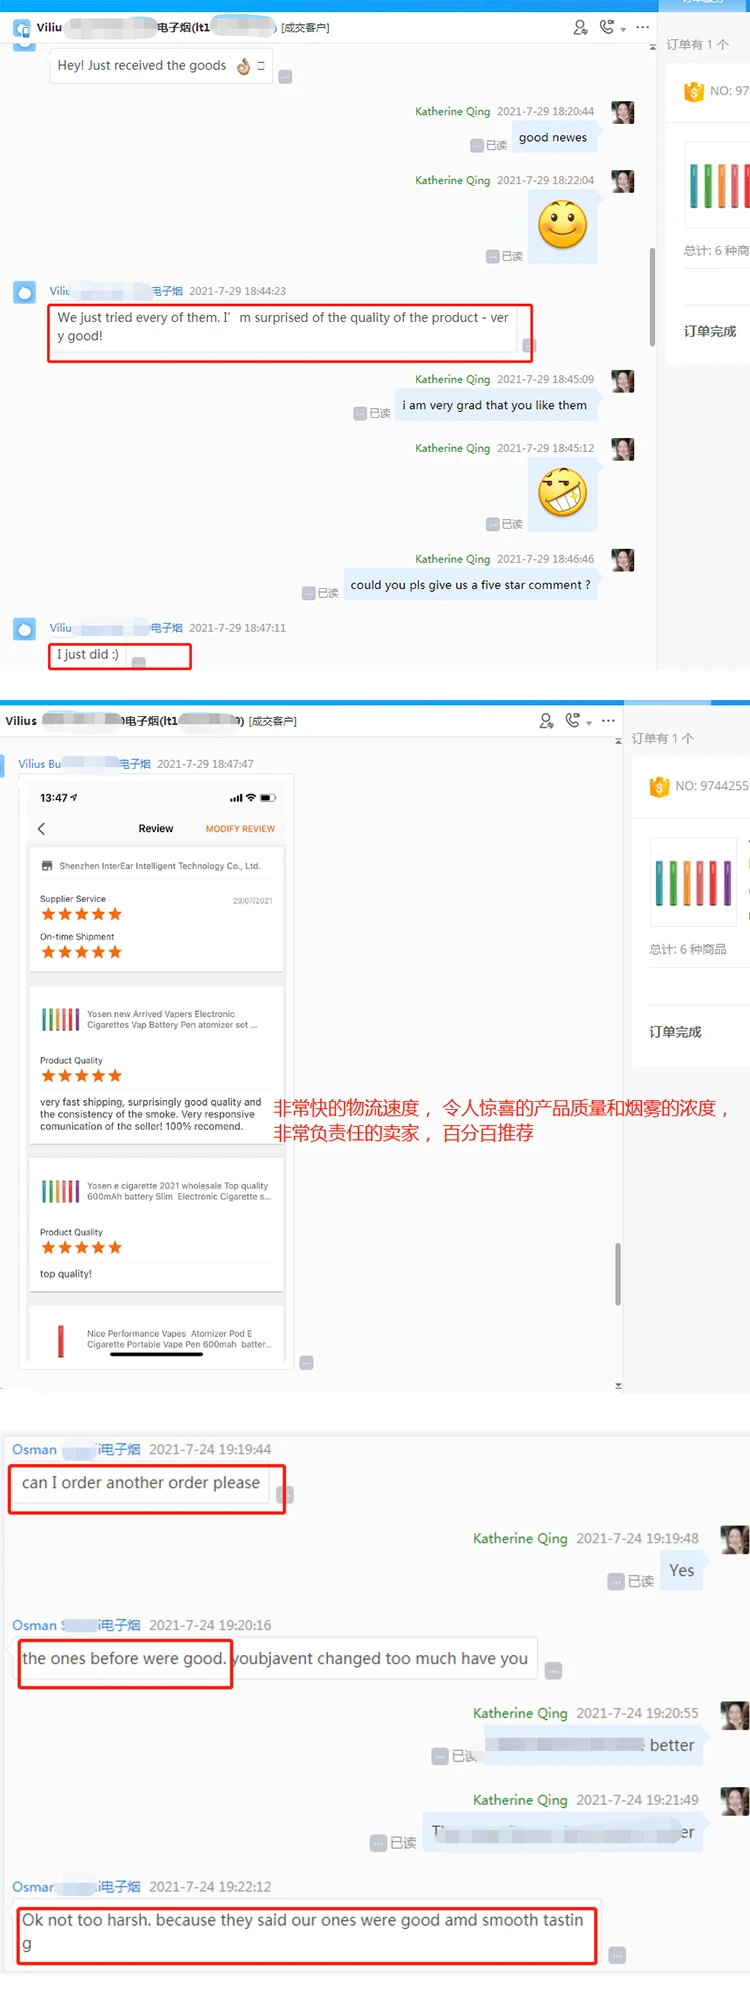The width and height of the screenshot is (750, 2000).
Task: Click the Supplier Service five-star rating
Action: (x=81, y=914)
